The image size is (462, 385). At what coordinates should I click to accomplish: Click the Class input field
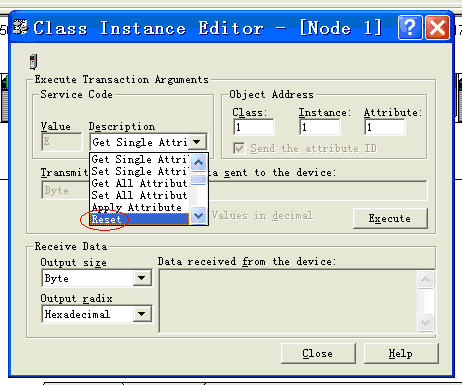(254, 127)
